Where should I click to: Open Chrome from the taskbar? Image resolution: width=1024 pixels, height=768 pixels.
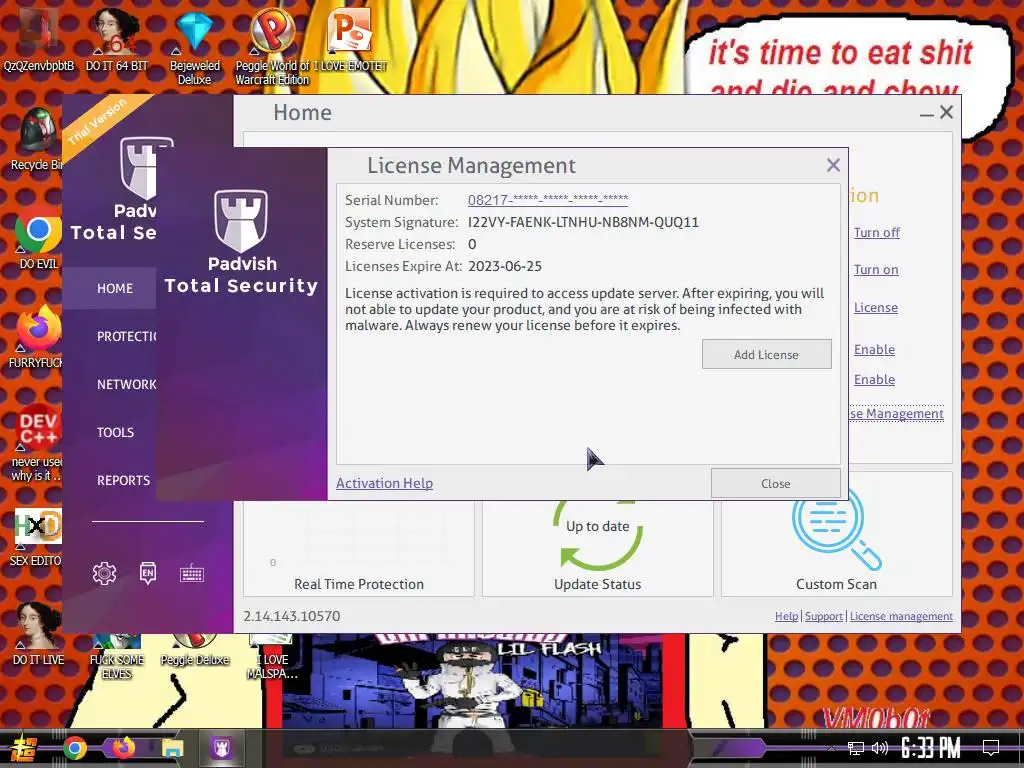(74, 748)
